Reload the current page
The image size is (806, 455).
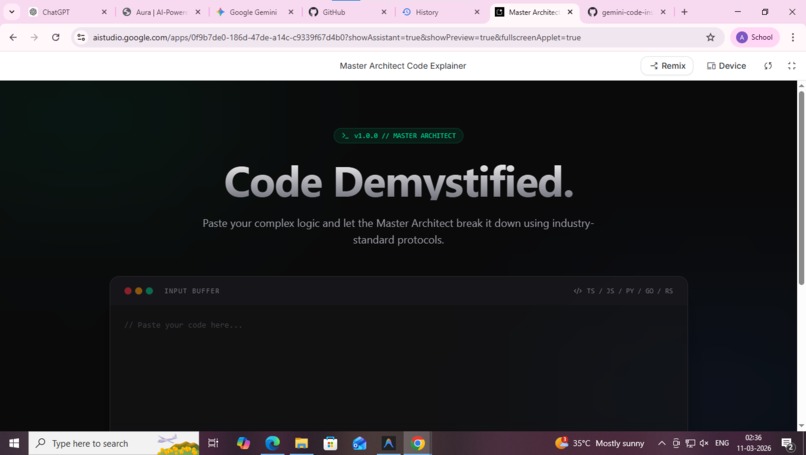pyautogui.click(x=56, y=37)
